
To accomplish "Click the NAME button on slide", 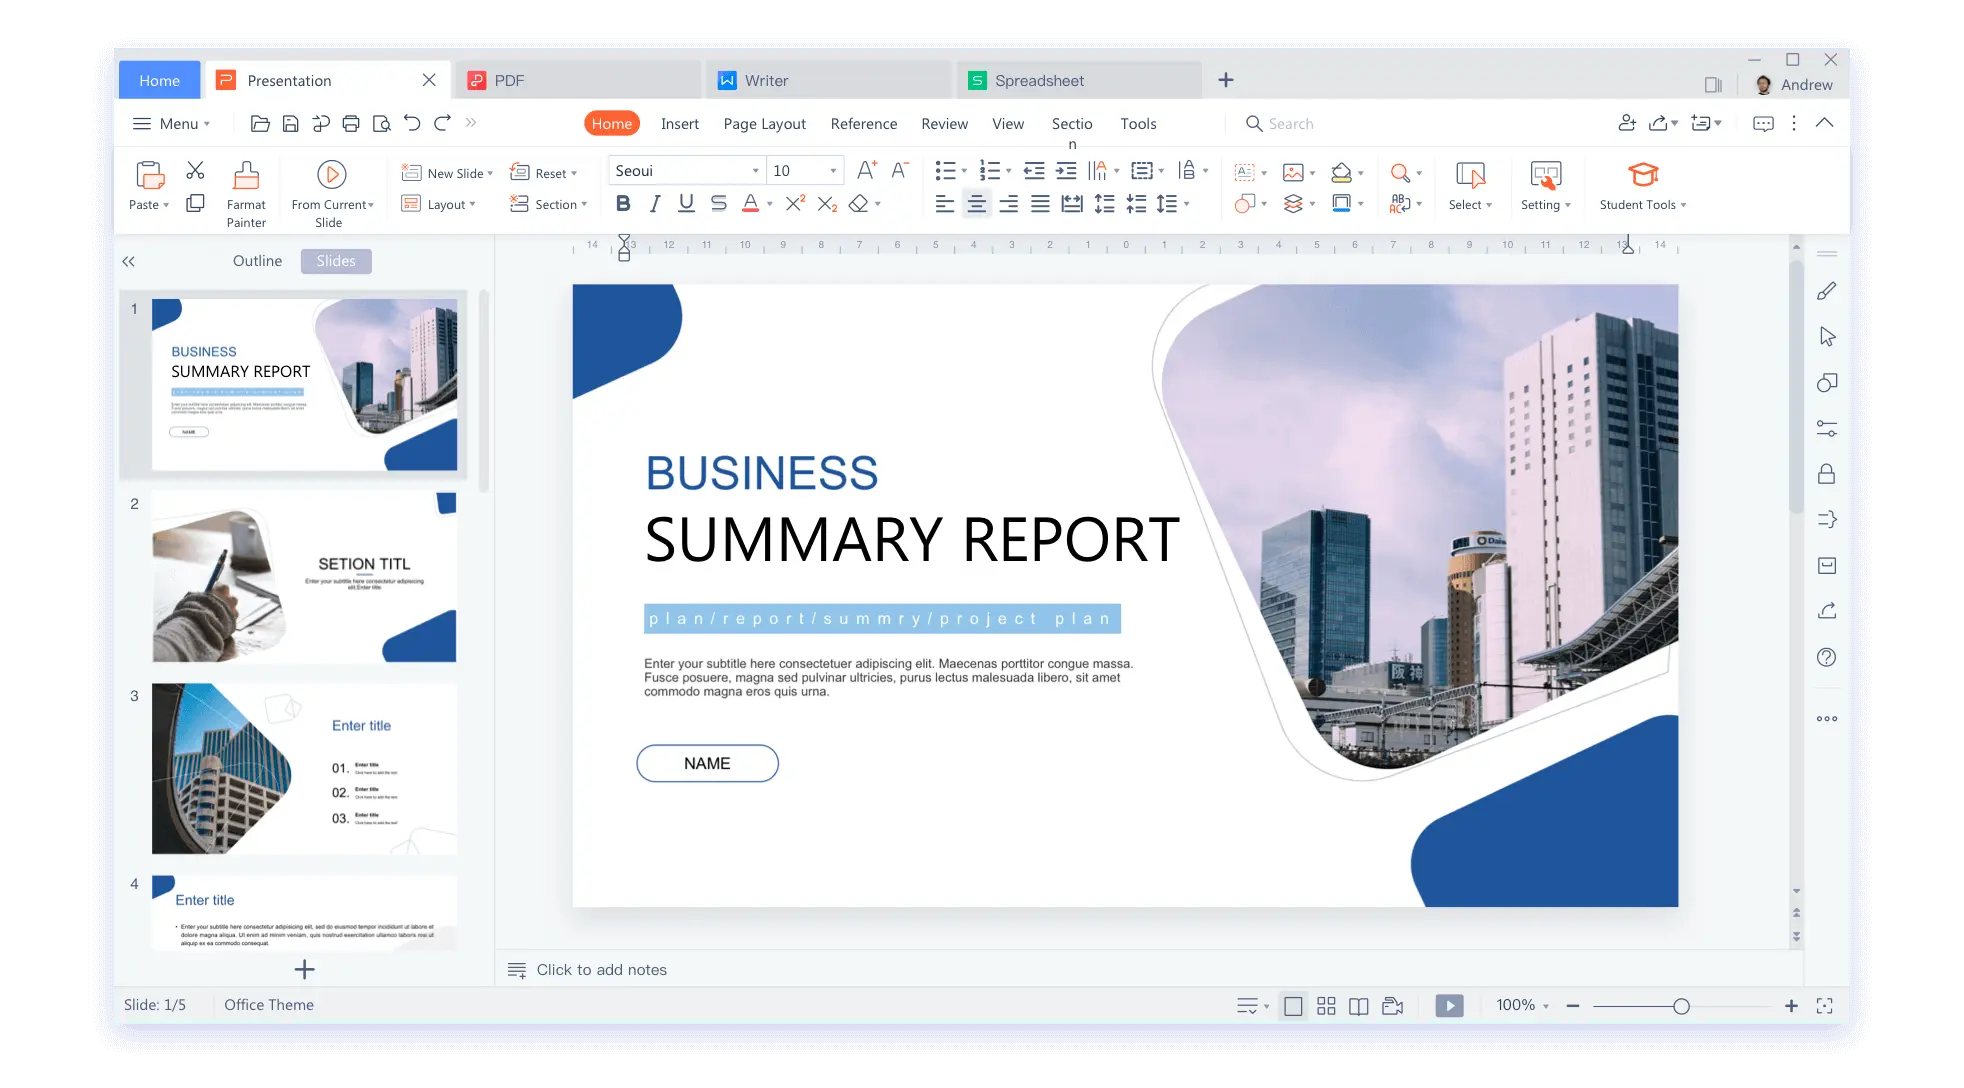I will [707, 762].
